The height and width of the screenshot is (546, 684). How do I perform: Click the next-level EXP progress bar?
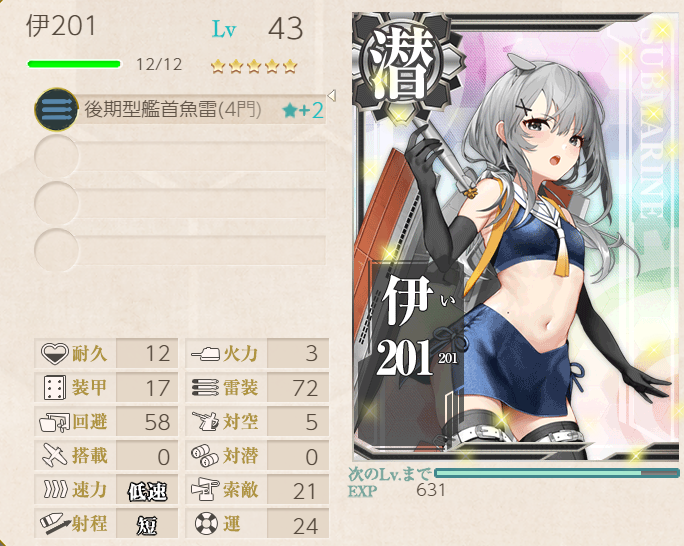[x=557, y=473]
